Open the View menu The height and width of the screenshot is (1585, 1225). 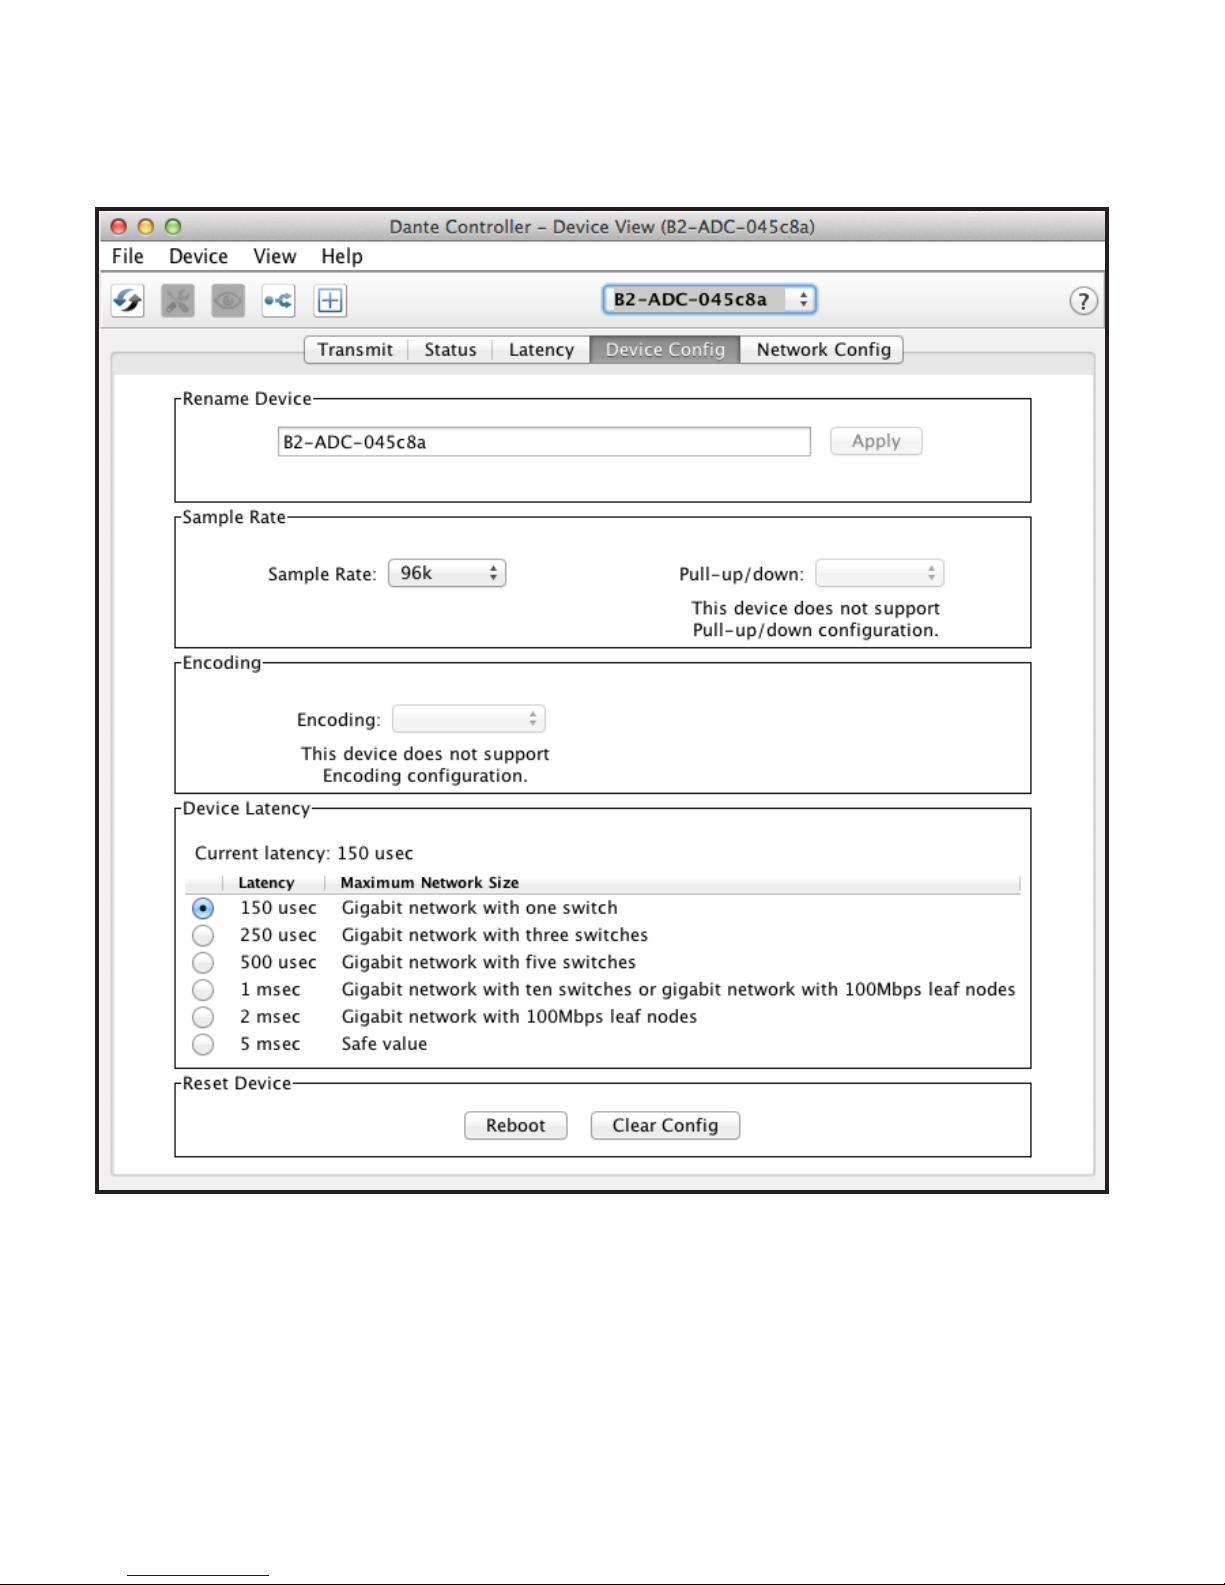pyautogui.click(x=274, y=256)
